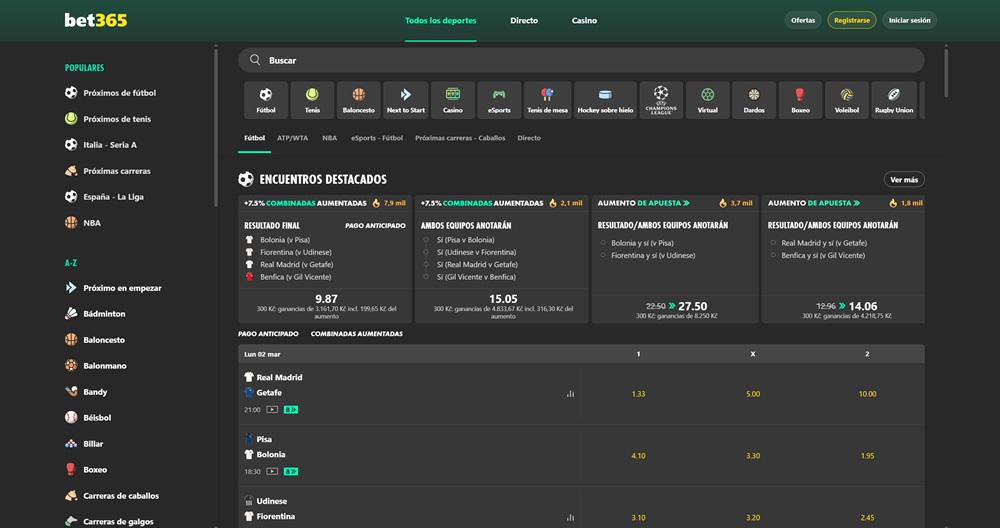Click the Ofertas button
The image size is (1000, 528).
click(803, 20)
